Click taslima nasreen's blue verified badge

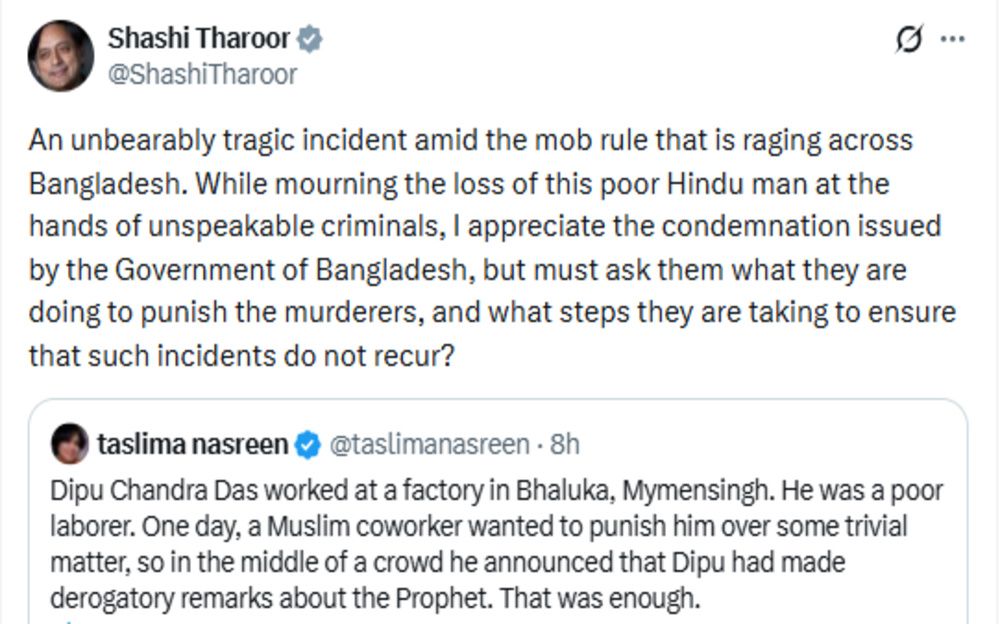[x=309, y=444]
